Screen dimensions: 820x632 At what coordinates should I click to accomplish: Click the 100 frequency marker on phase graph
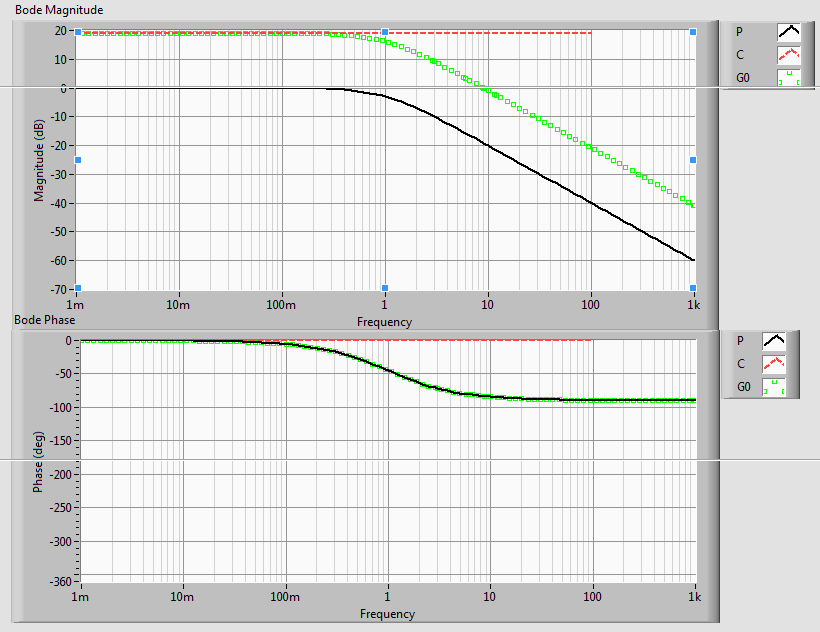(592, 596)
